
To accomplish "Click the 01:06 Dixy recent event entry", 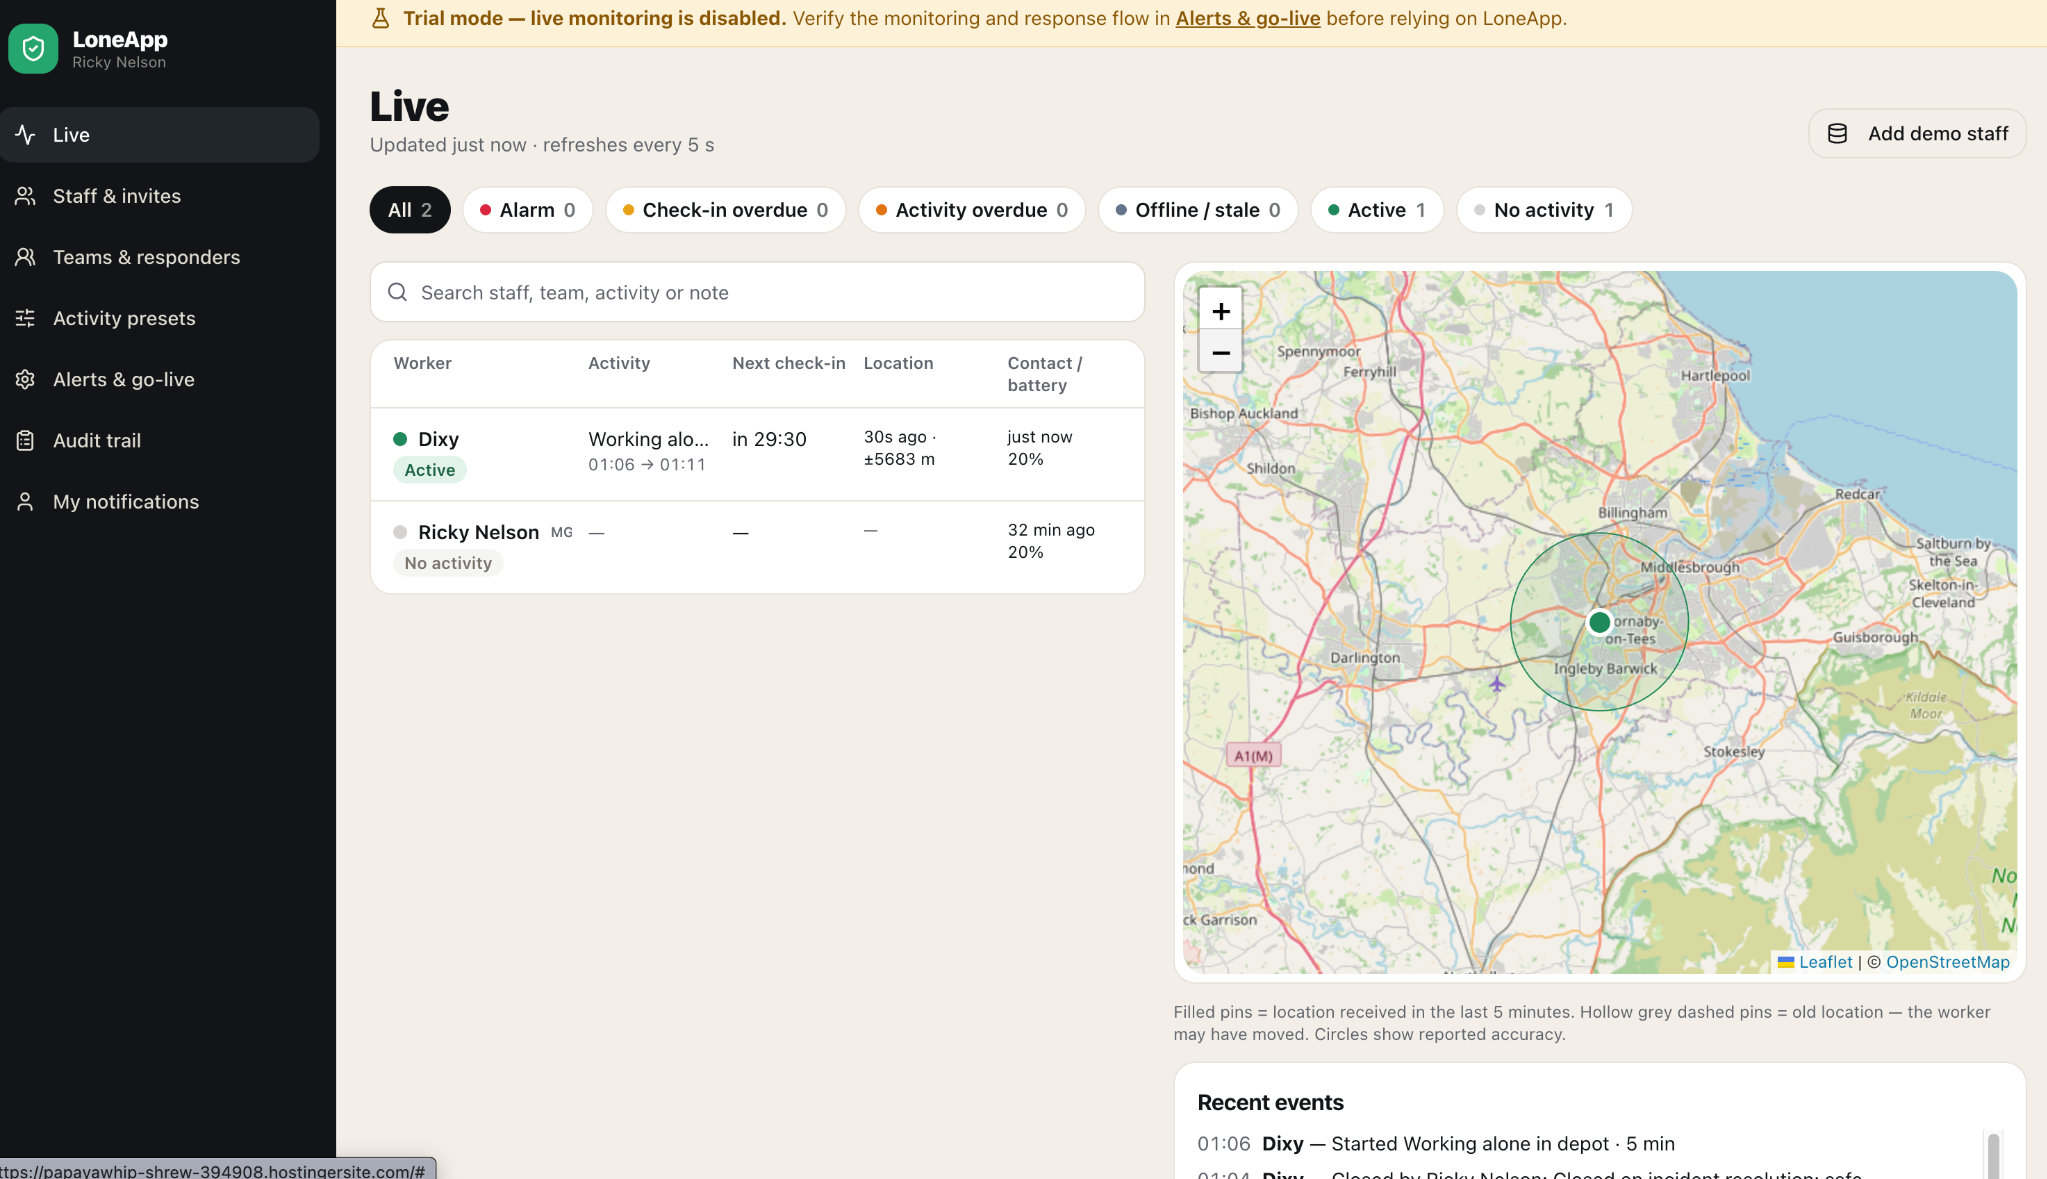I will (x=1436, y=1143).
